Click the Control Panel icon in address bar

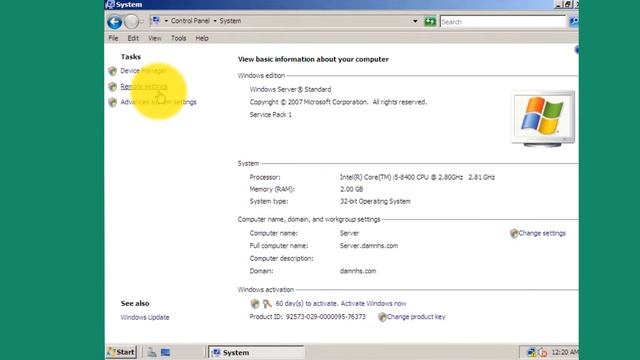pos(156,20)
